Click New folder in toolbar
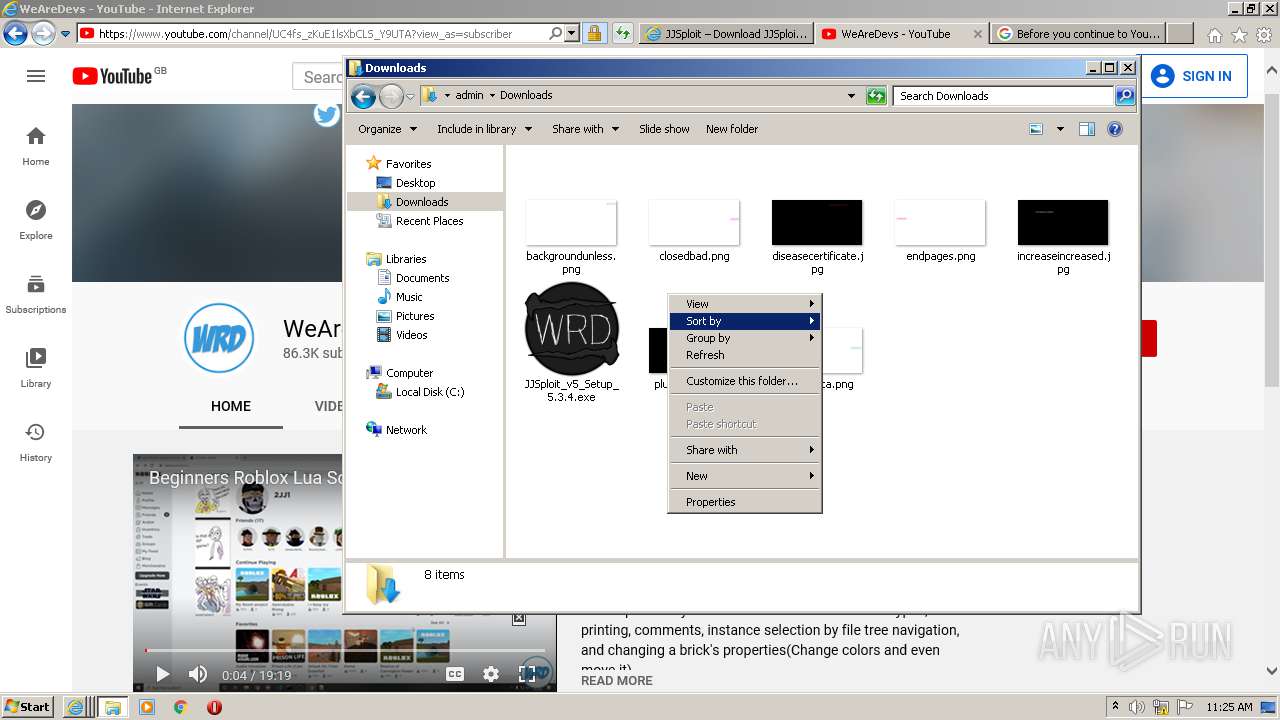1280x720 pixels. tap(732, 129)
